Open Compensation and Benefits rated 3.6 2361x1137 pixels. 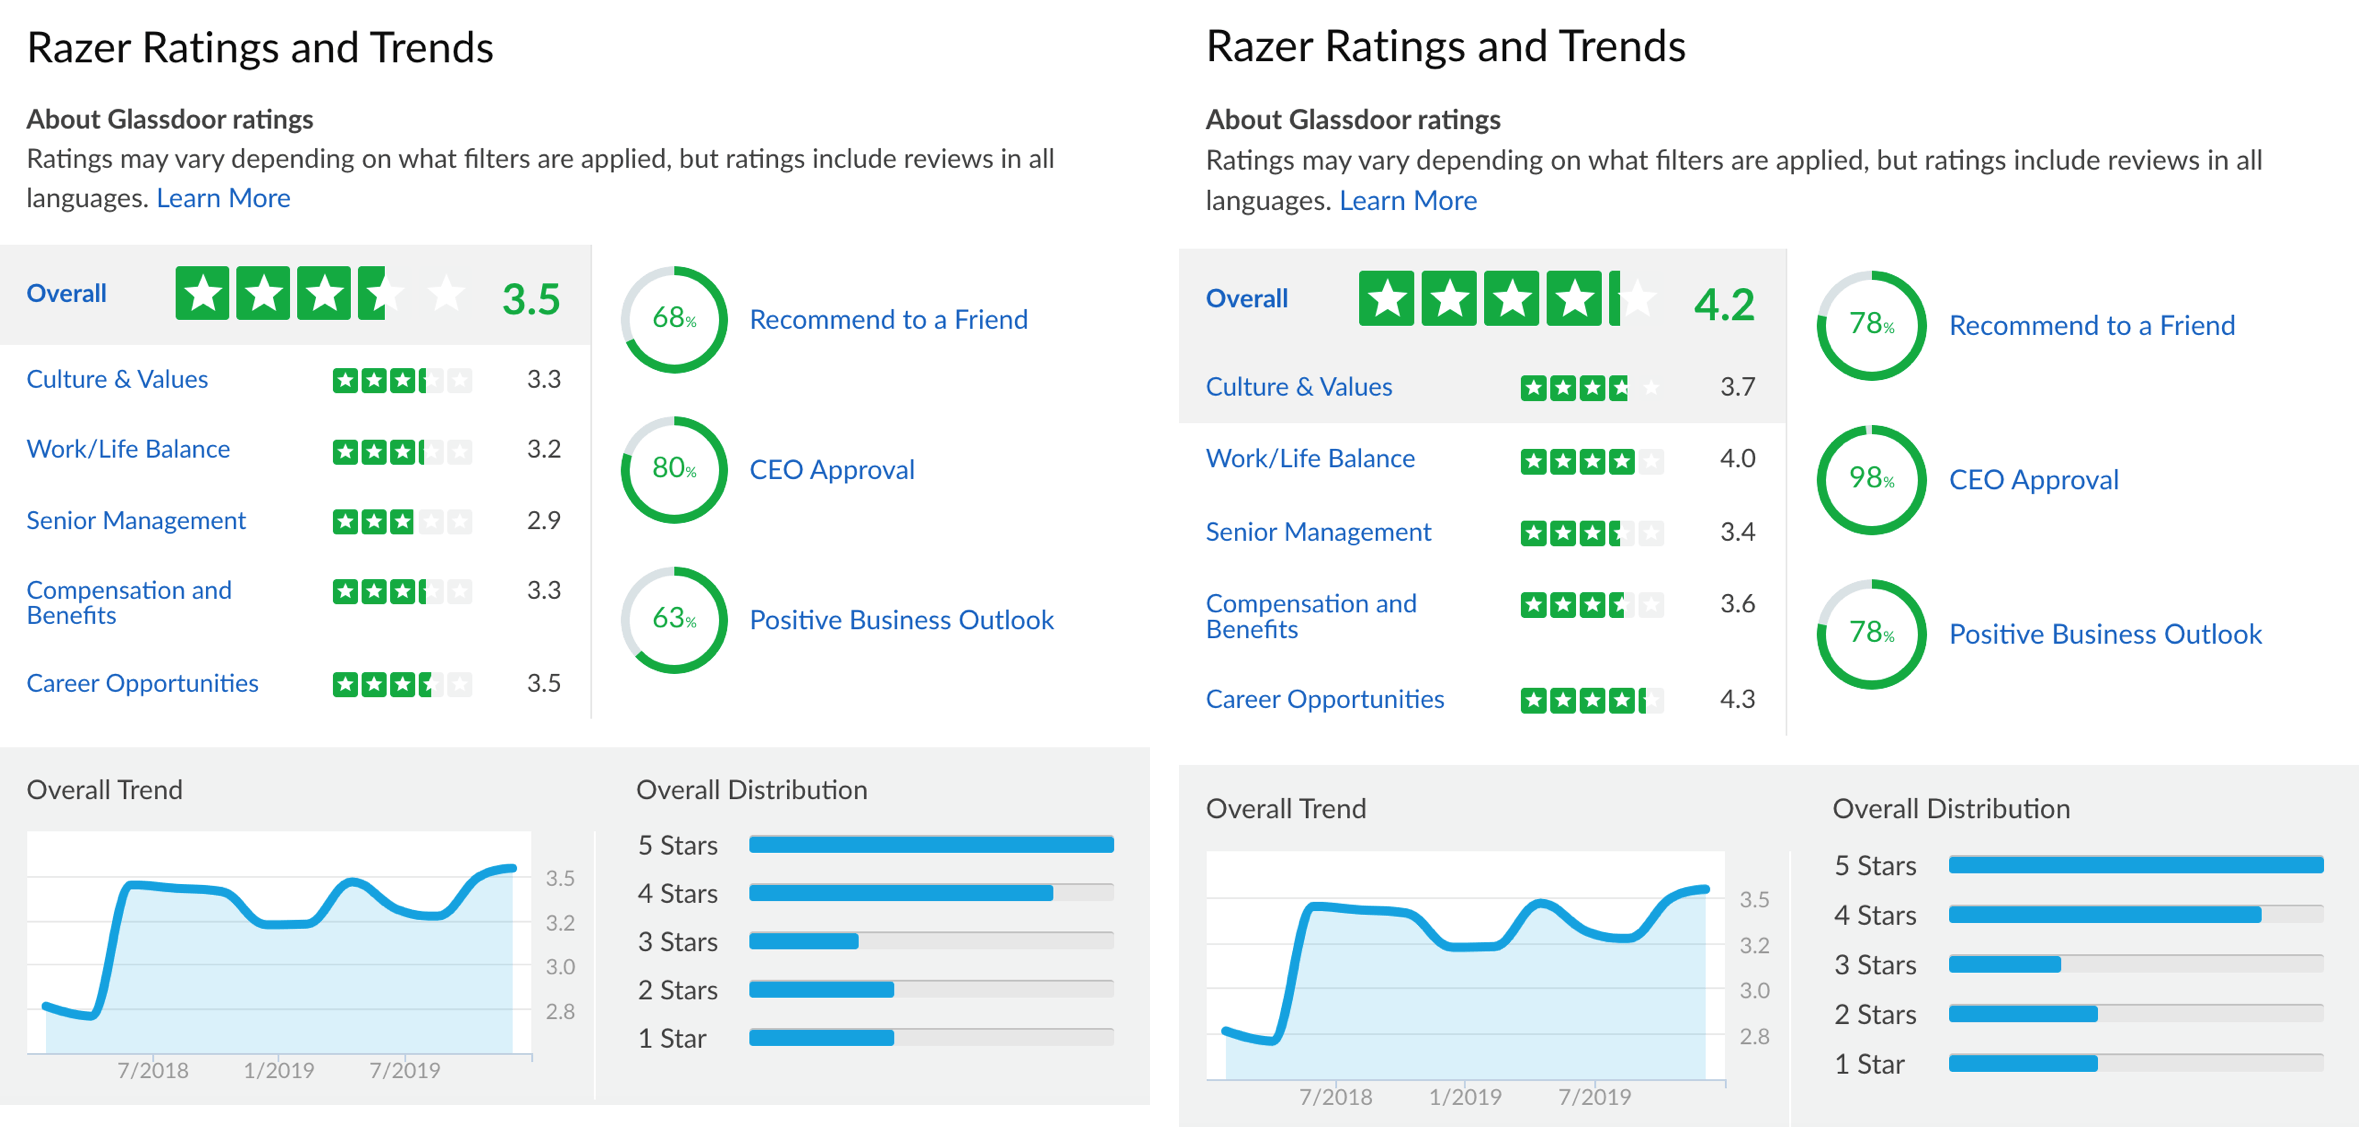[x=1311, y=616]
